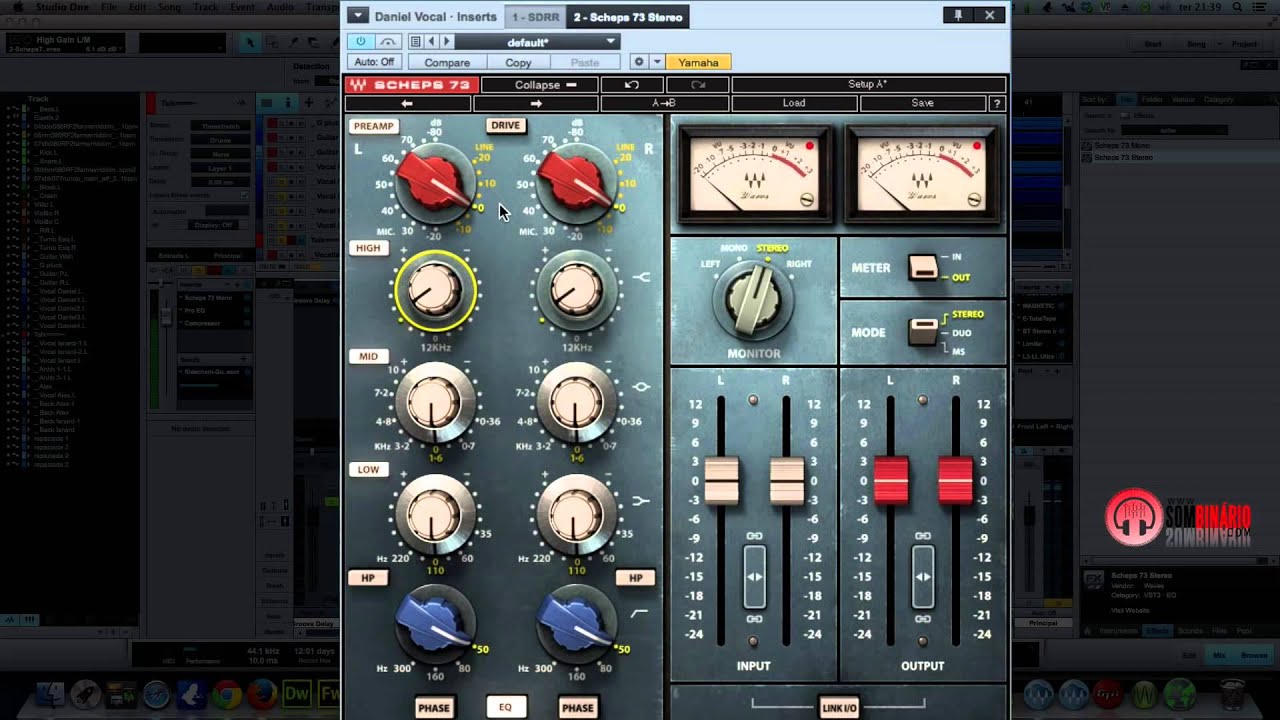
Task: Toggle the PREAMP button
Action: (x=373, y=126)
